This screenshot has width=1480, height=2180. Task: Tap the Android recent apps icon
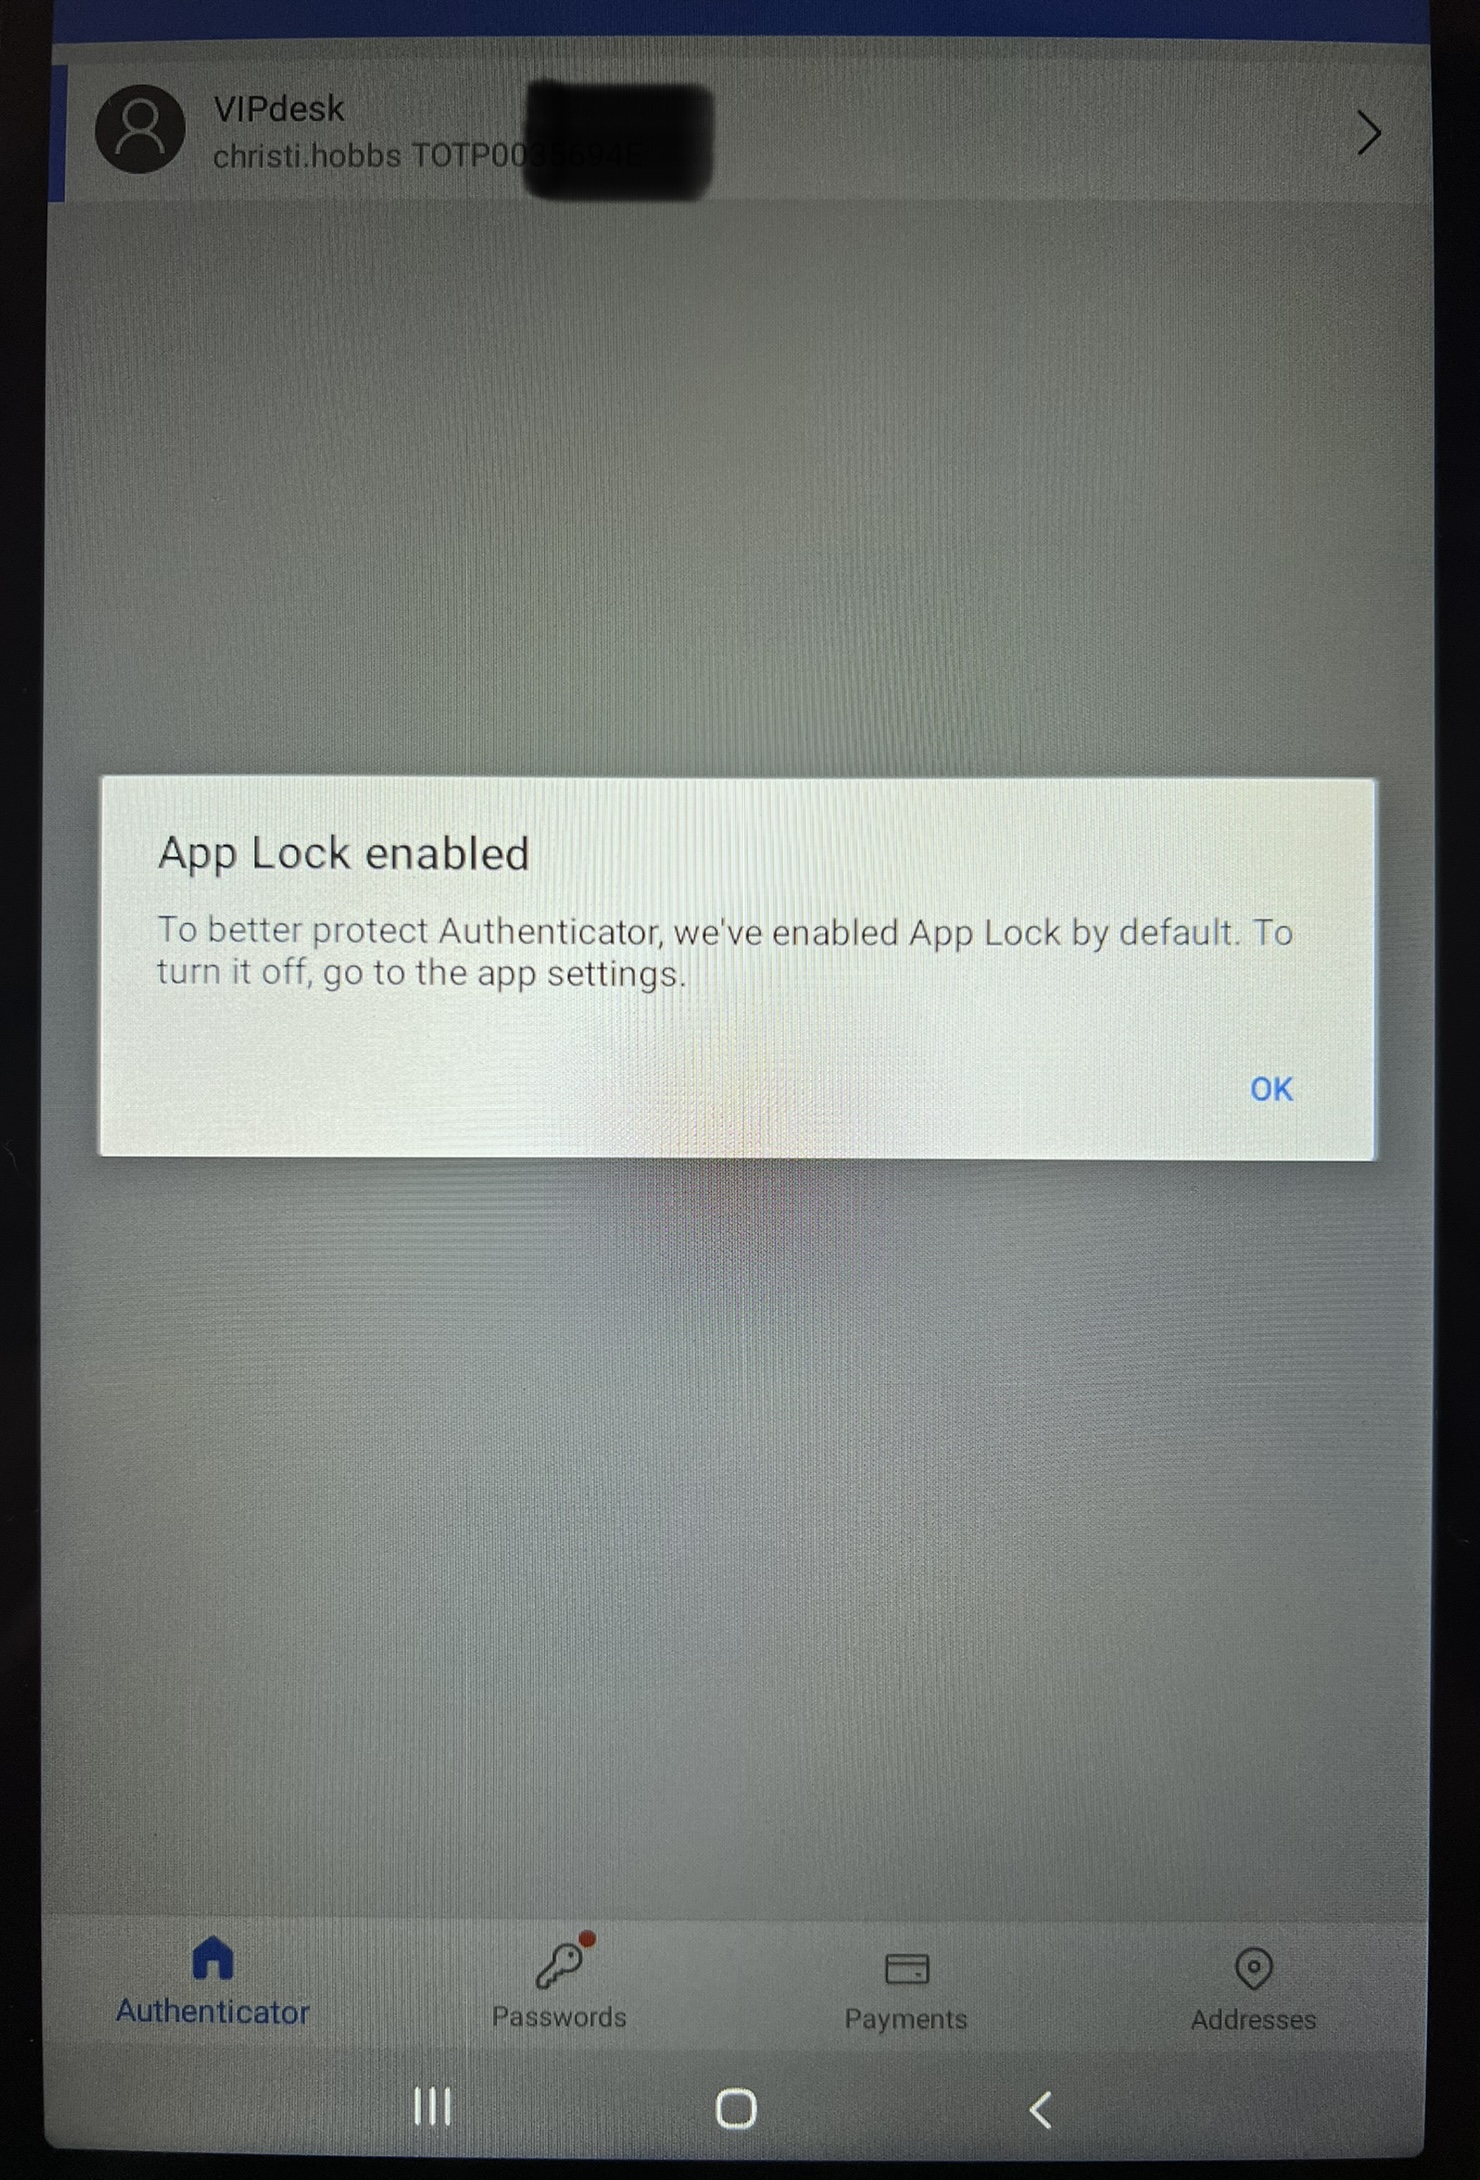click(433, 2108)
